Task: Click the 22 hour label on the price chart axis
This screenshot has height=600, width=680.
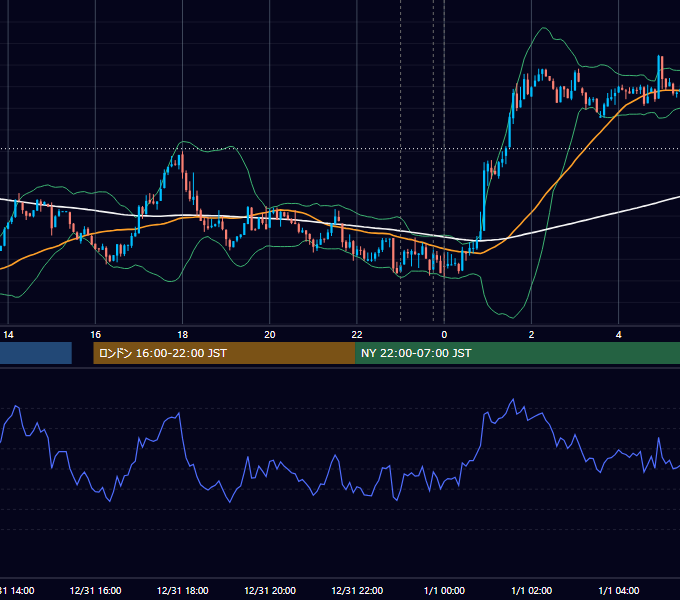Action: pos(356,335)
